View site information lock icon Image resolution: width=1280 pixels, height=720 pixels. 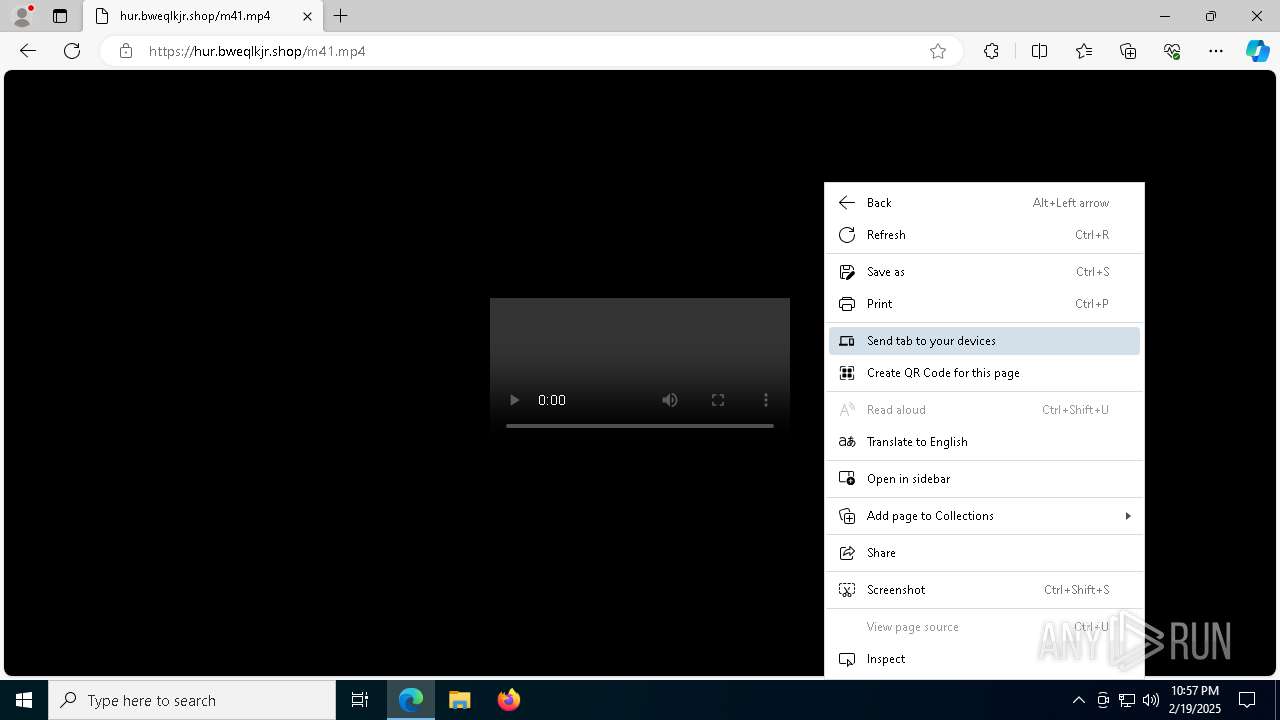[126, 51]
